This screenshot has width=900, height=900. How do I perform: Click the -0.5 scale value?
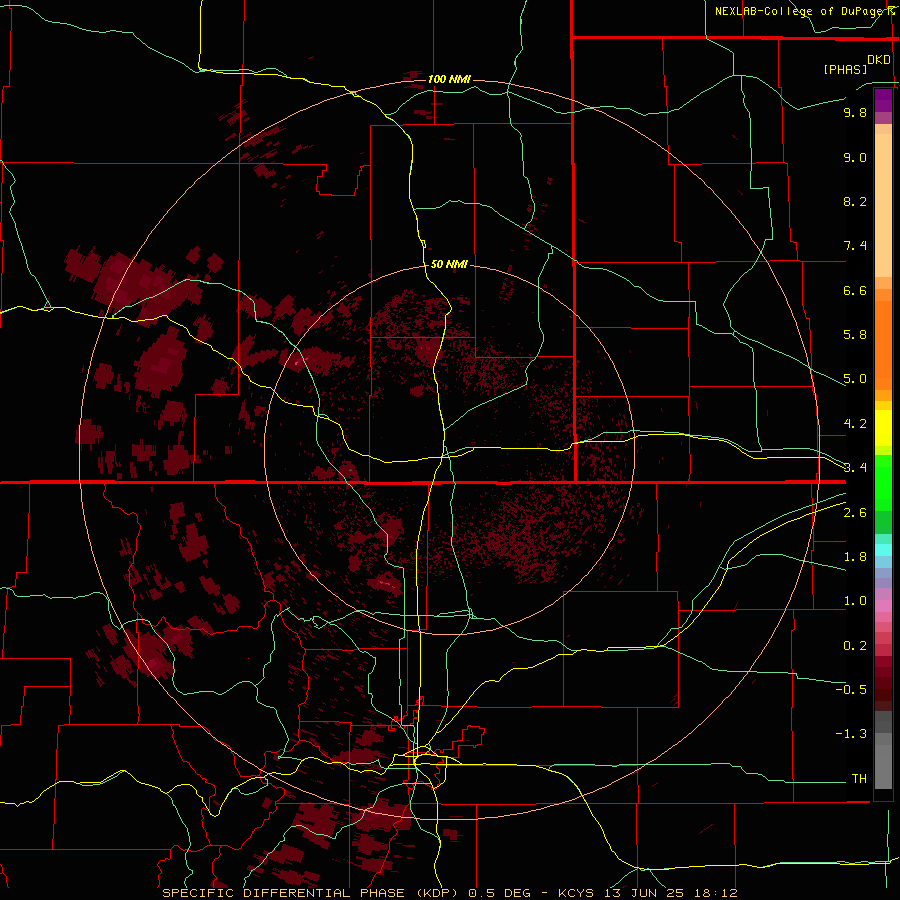[x=851, y=690]
